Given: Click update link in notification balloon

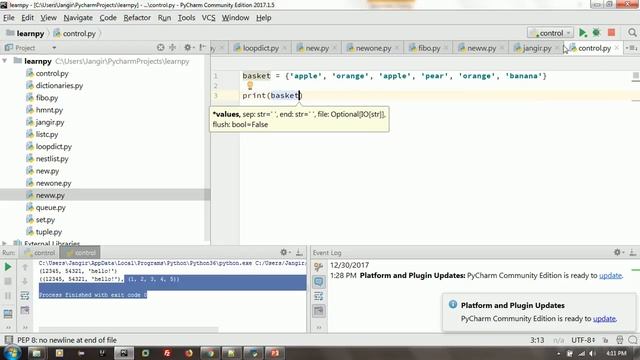Looking at the screenshot, I should coord(604,318).
